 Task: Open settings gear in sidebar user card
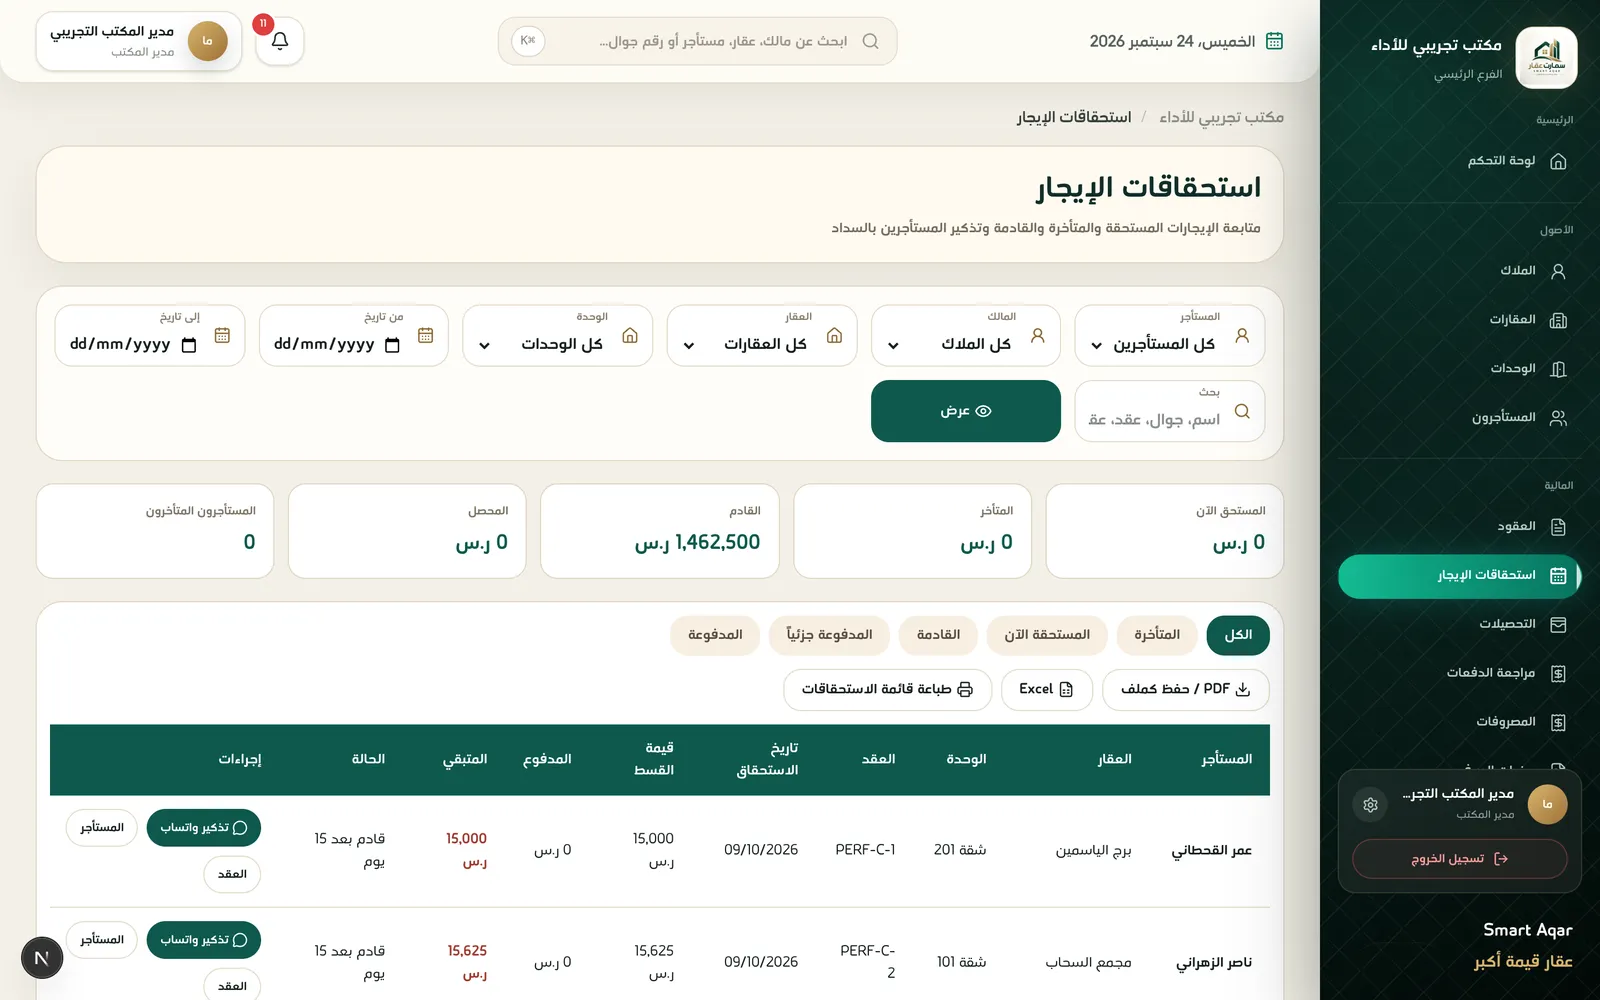tap(1370, 805)
